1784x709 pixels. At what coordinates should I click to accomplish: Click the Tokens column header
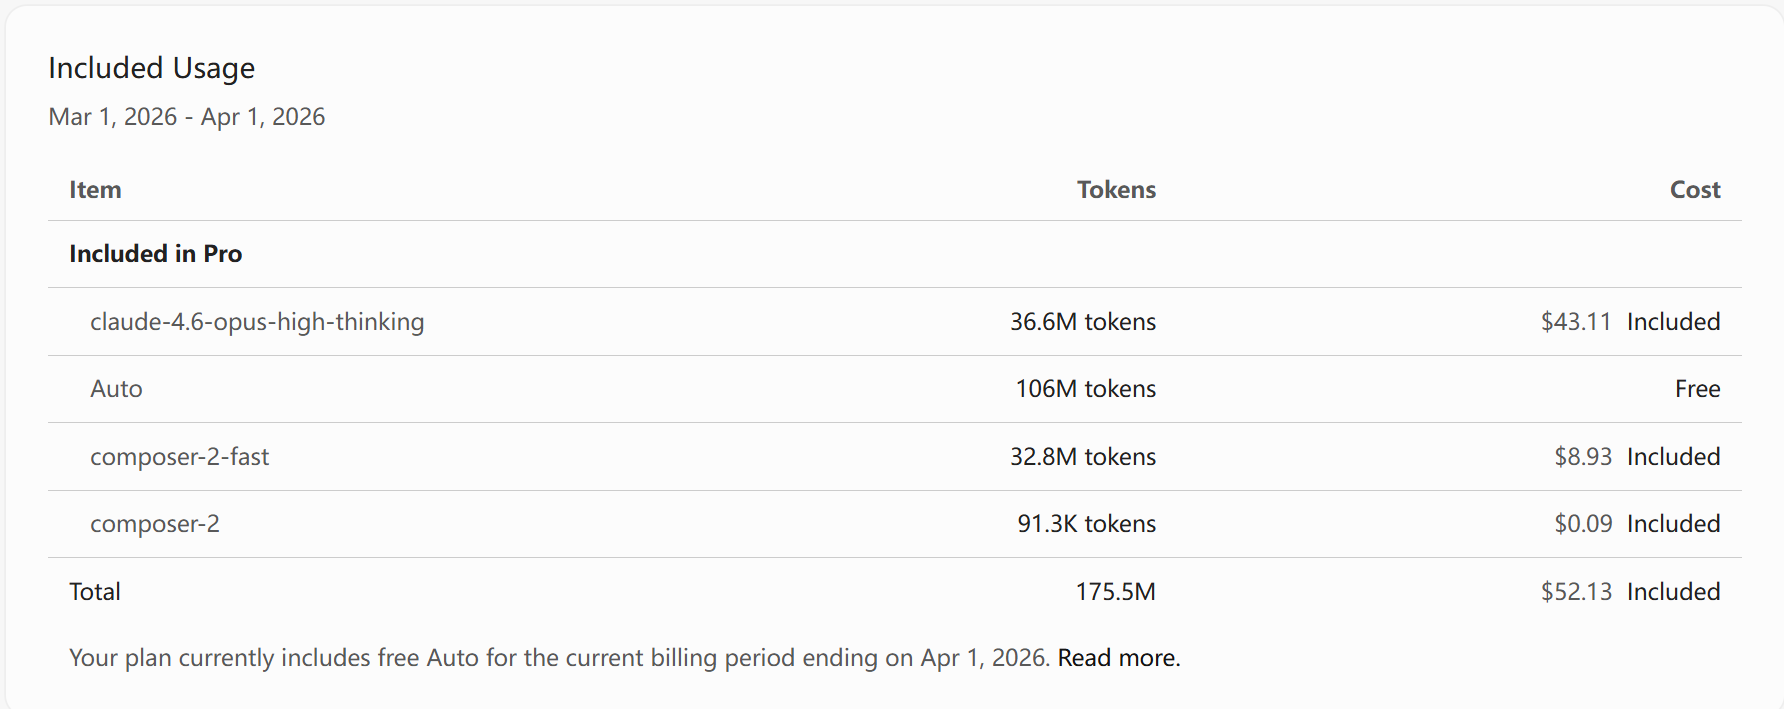coord(1116,190)
